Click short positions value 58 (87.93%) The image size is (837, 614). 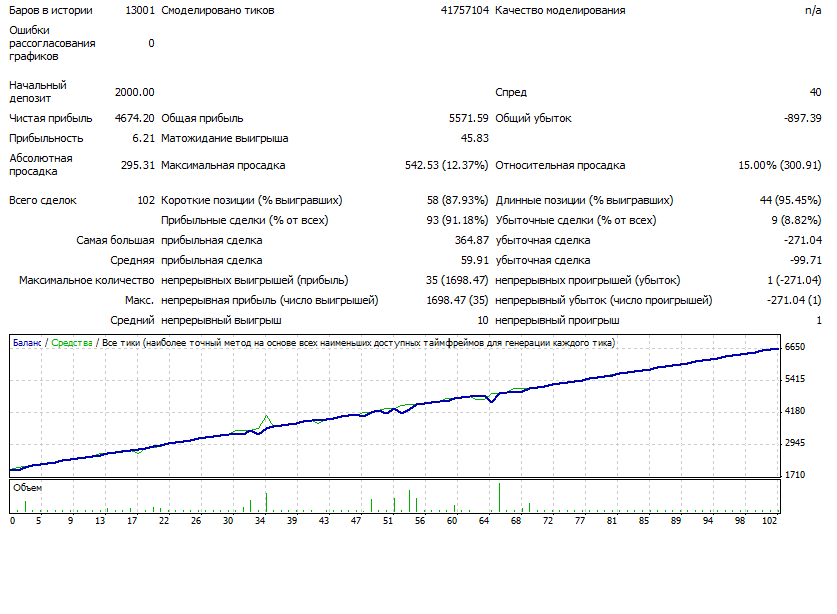(457, 200)
